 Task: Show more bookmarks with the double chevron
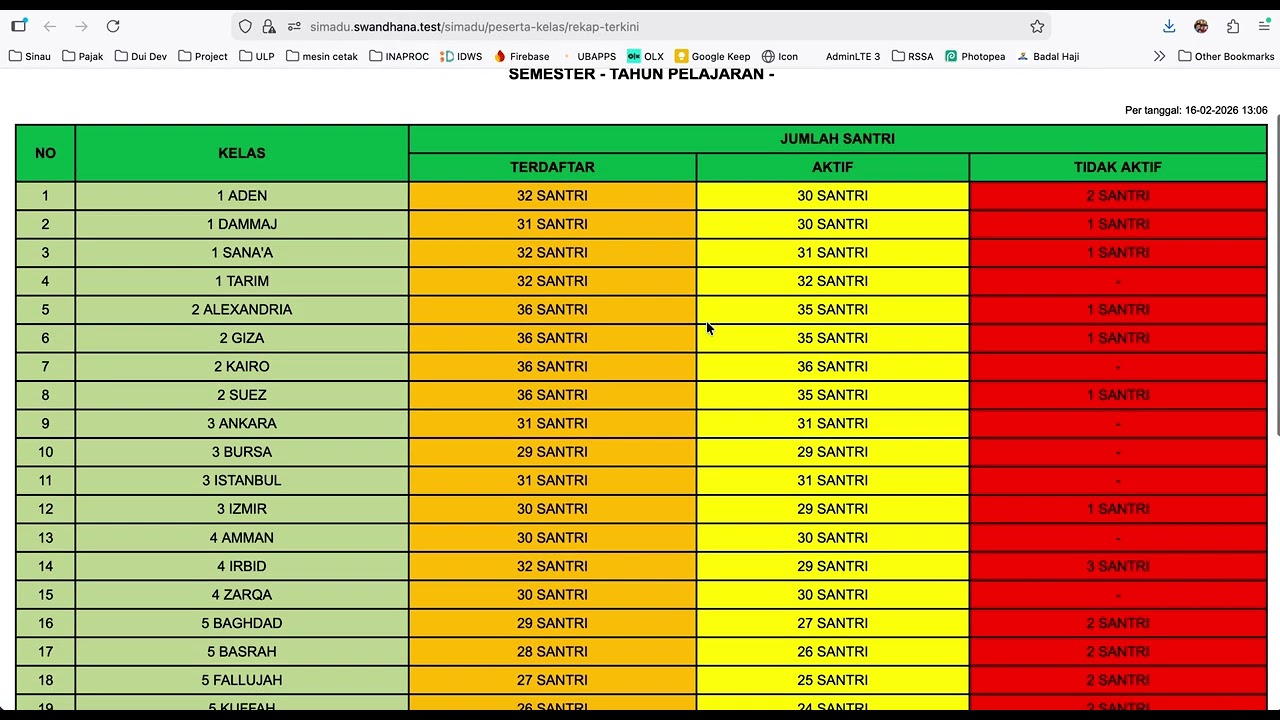click(x=1159, y=56)
